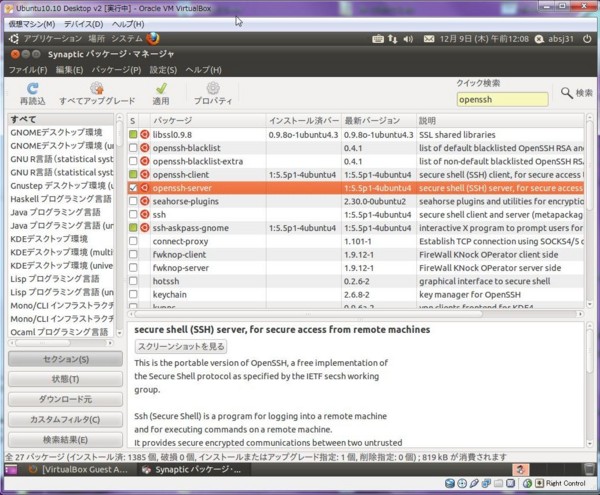Toggle the openssh-client status box
600x495 pixels.
tap(133, 174)
